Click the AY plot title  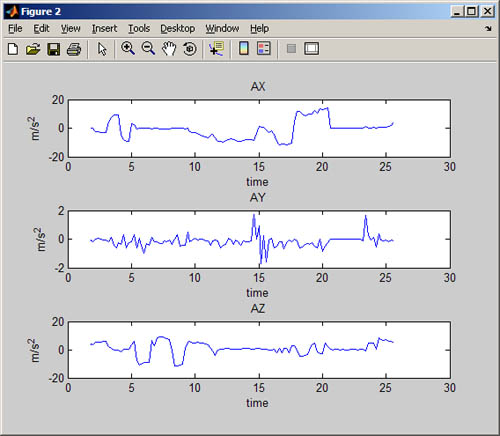(x=258, y=198)
